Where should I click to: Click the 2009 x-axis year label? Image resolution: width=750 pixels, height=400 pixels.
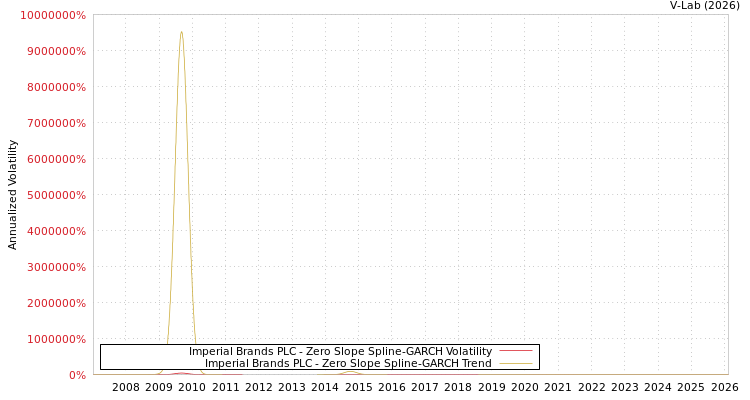click(x=159, y=388)
